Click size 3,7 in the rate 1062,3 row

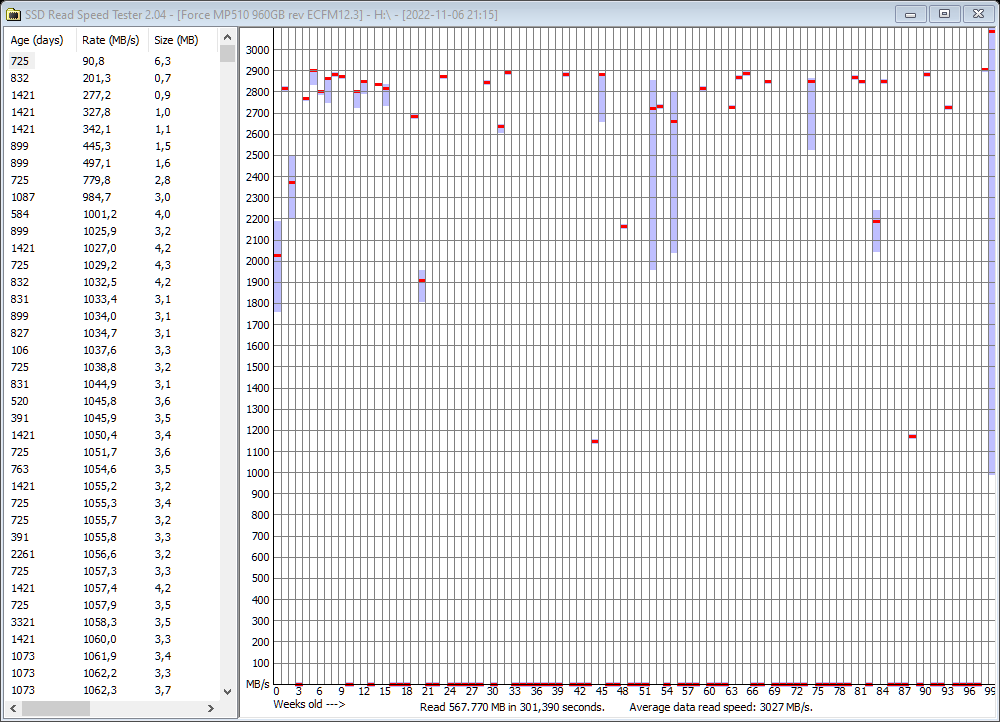coord(163,690)
